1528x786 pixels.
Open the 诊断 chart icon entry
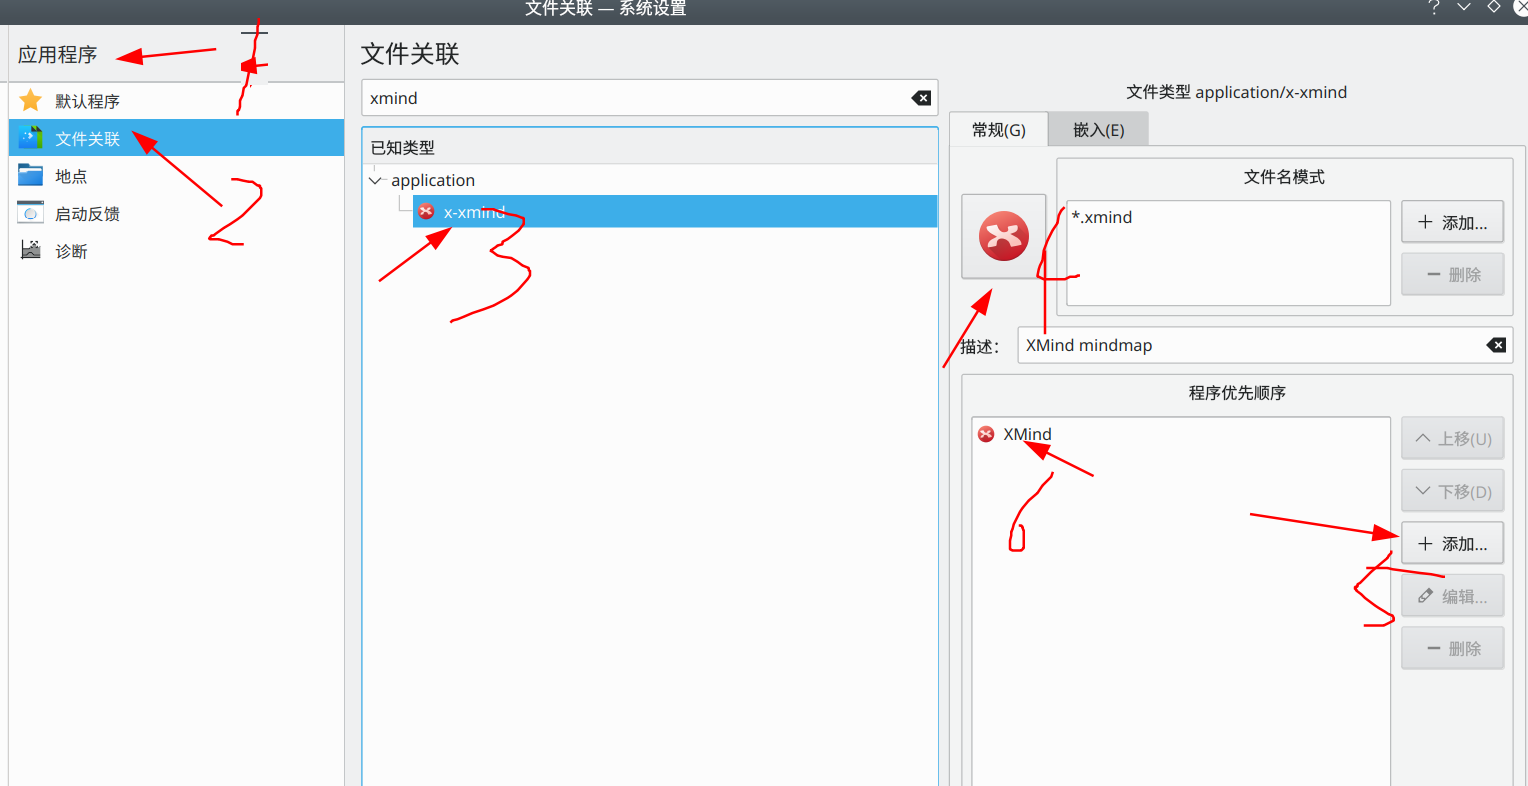tap(31, 250)
